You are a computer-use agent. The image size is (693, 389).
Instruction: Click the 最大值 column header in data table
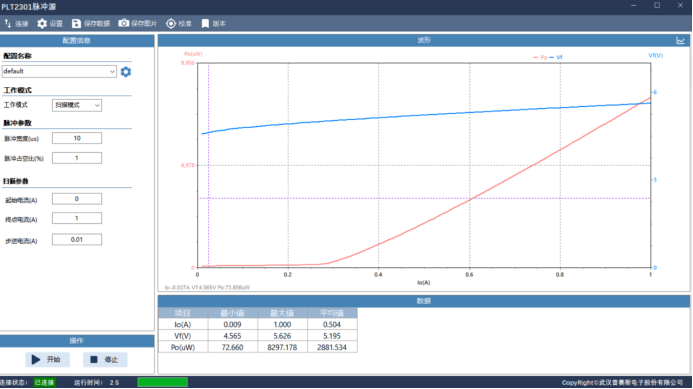click(x=282, y=313)
